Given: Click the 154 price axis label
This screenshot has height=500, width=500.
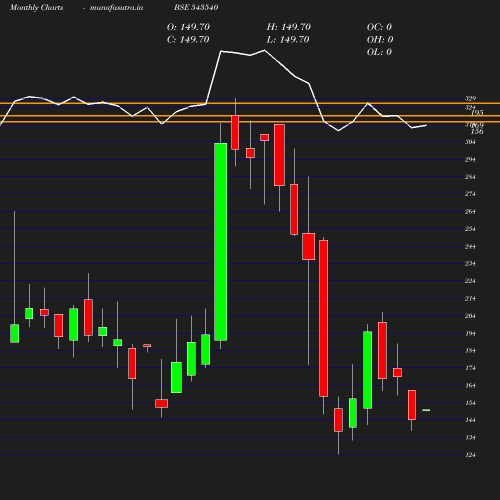Looking at the screenshot, I should coord(470,403).
